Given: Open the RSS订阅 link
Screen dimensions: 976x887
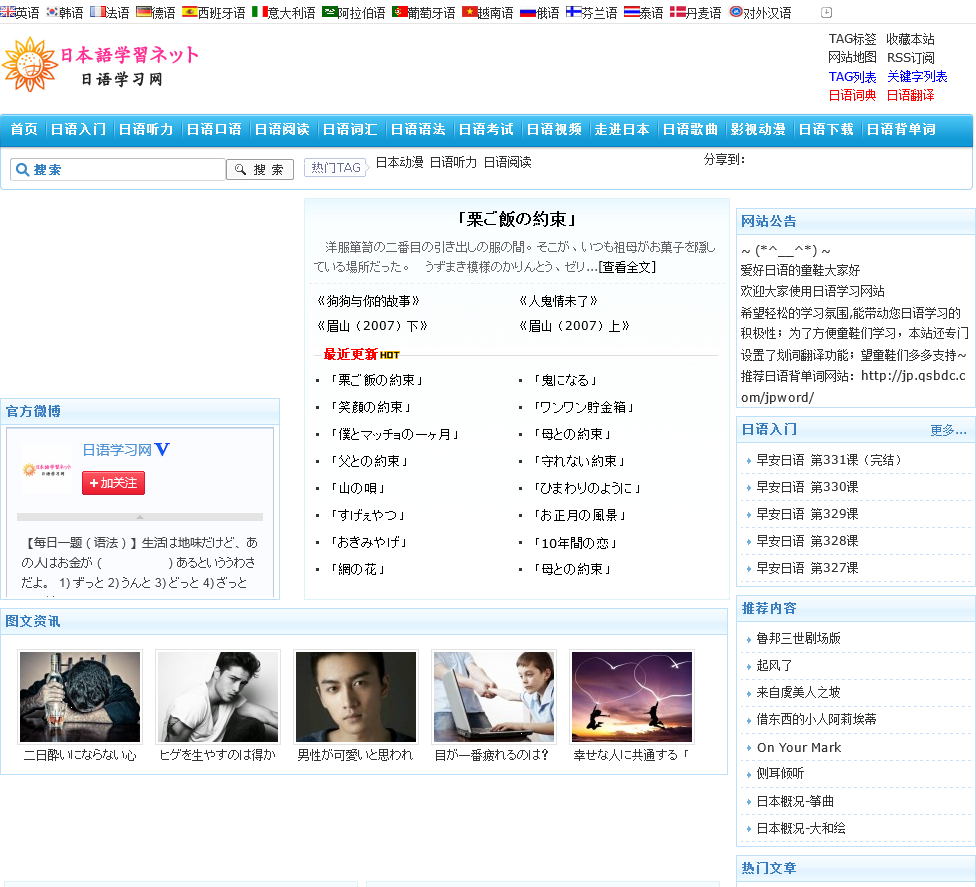Looking at the screenshot, I should [911, 58].
